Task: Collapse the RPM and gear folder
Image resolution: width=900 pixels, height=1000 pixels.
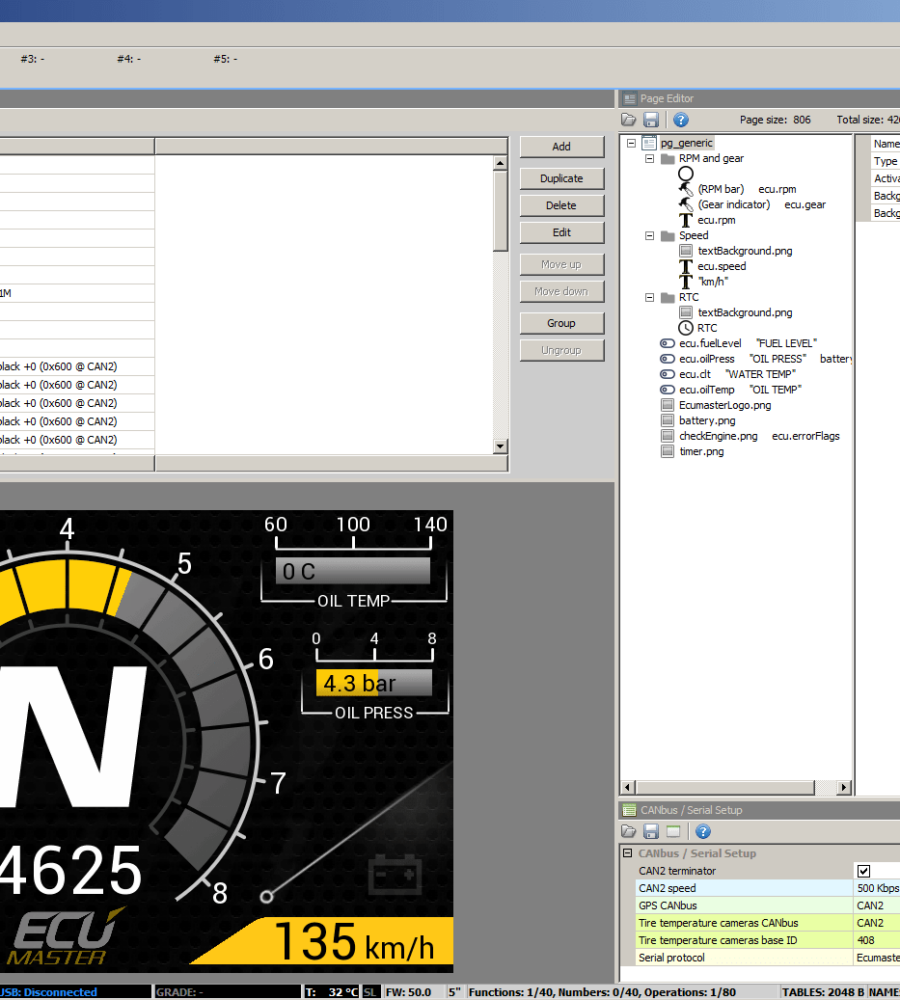Action: click(650, 159)
